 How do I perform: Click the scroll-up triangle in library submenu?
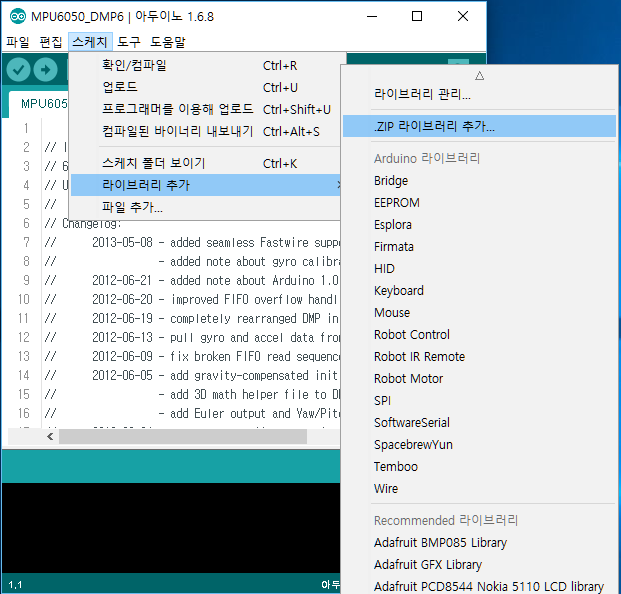[480, 76]
